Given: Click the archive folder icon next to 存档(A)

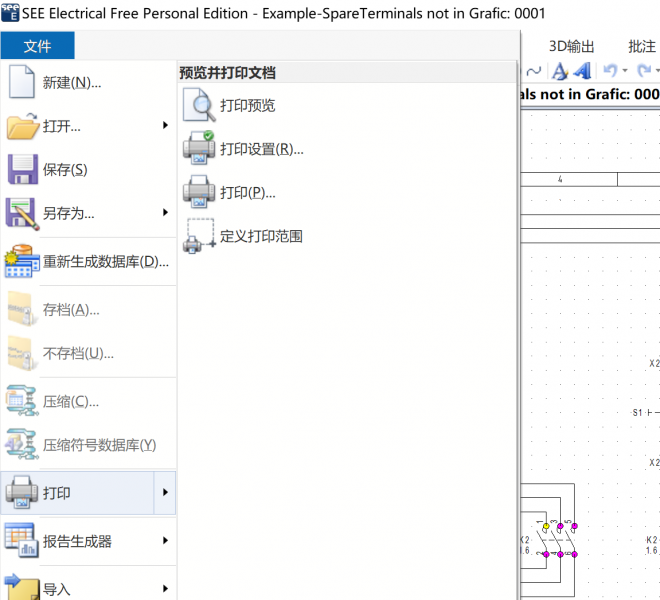Looking at the screenshot, I should tap(21, 309).
